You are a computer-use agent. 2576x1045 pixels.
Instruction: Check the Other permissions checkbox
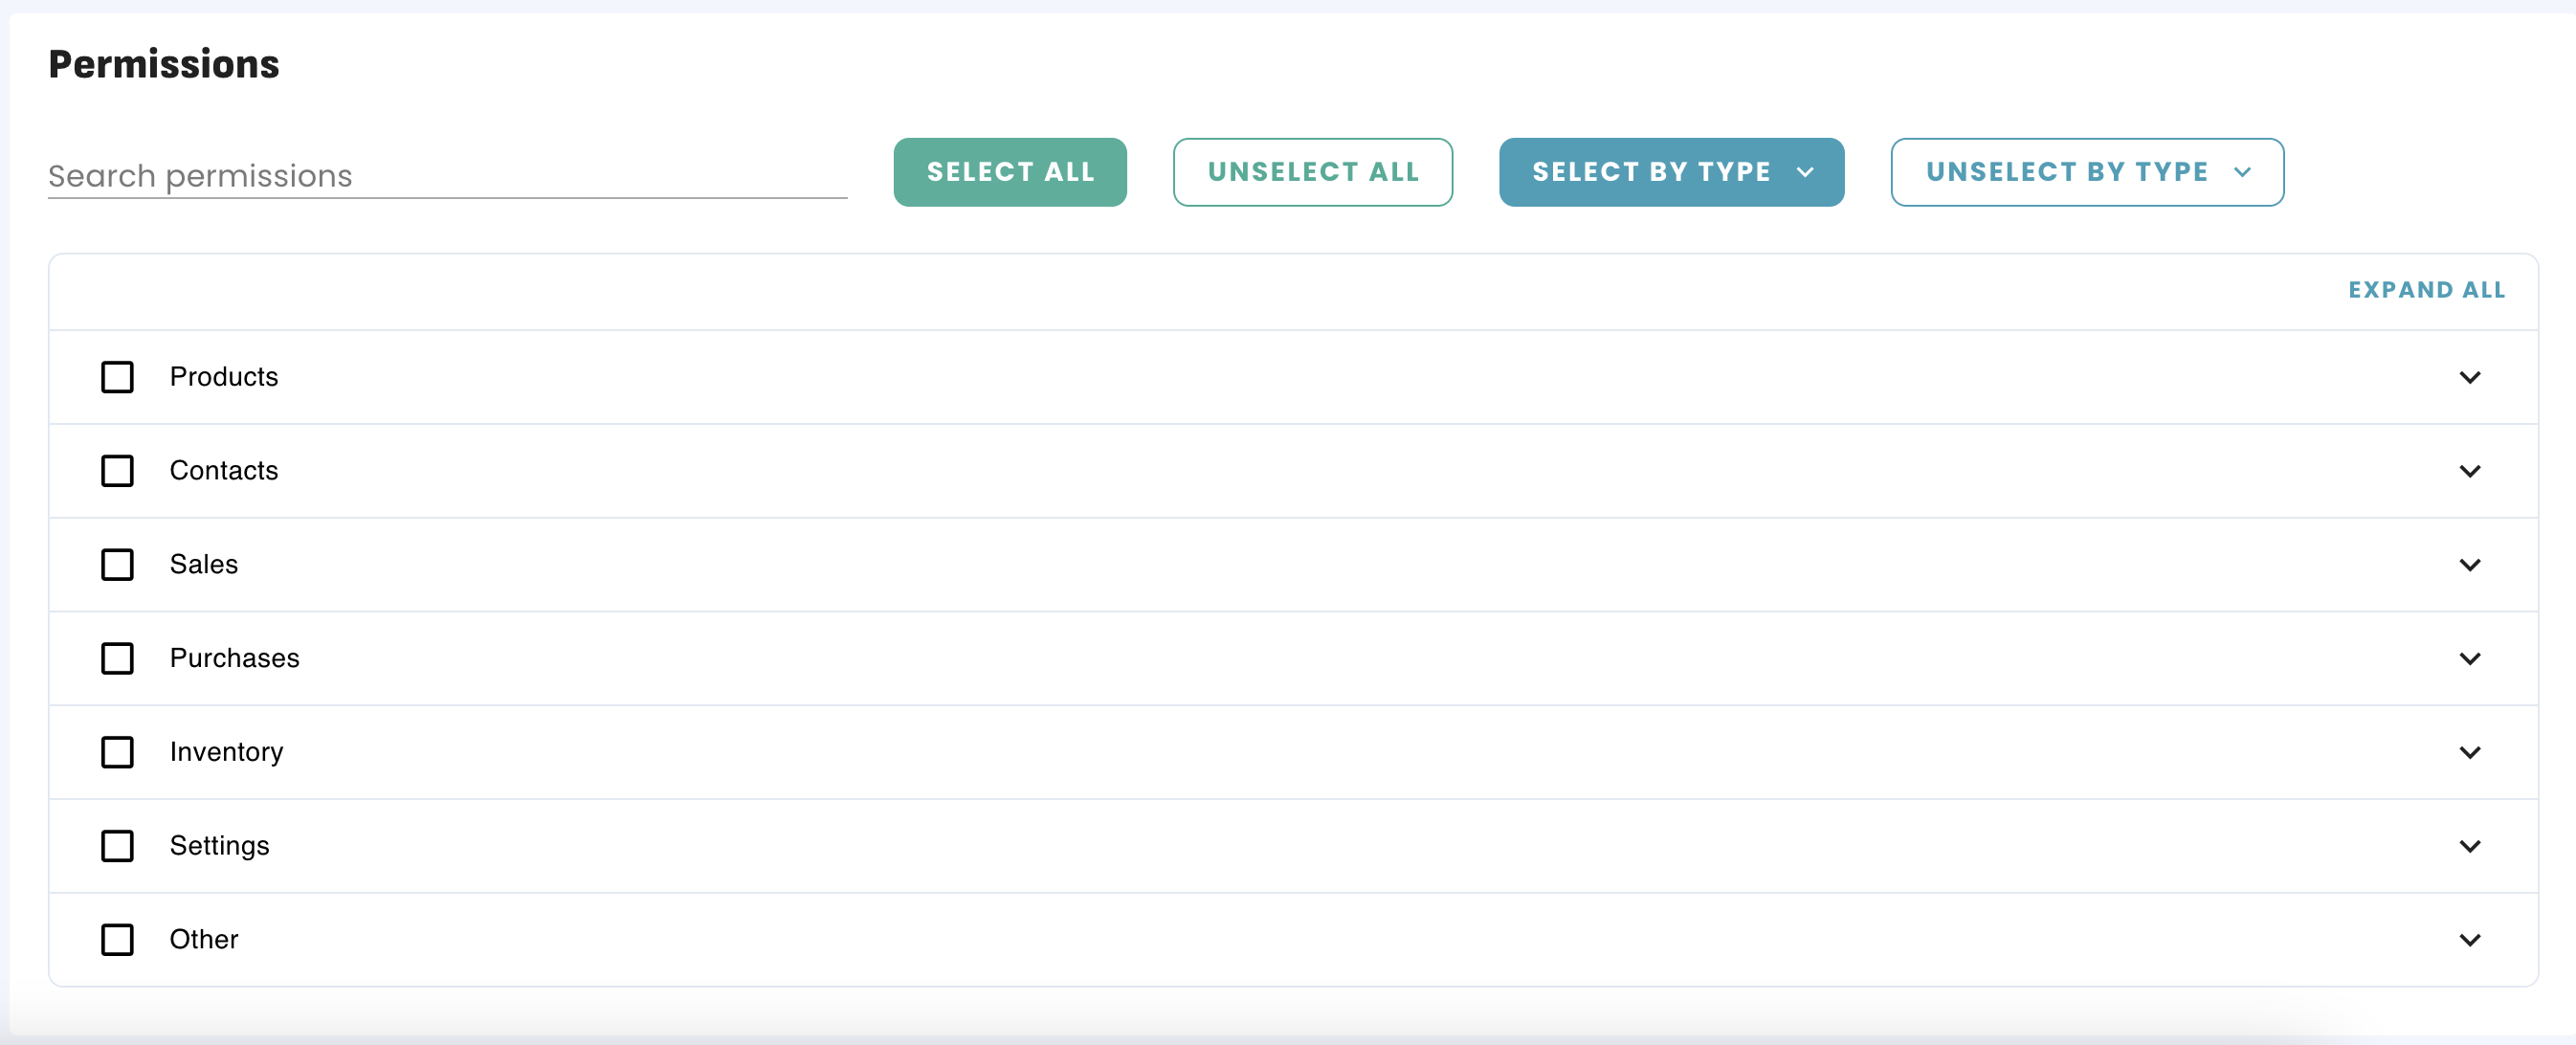coord(117,940)
